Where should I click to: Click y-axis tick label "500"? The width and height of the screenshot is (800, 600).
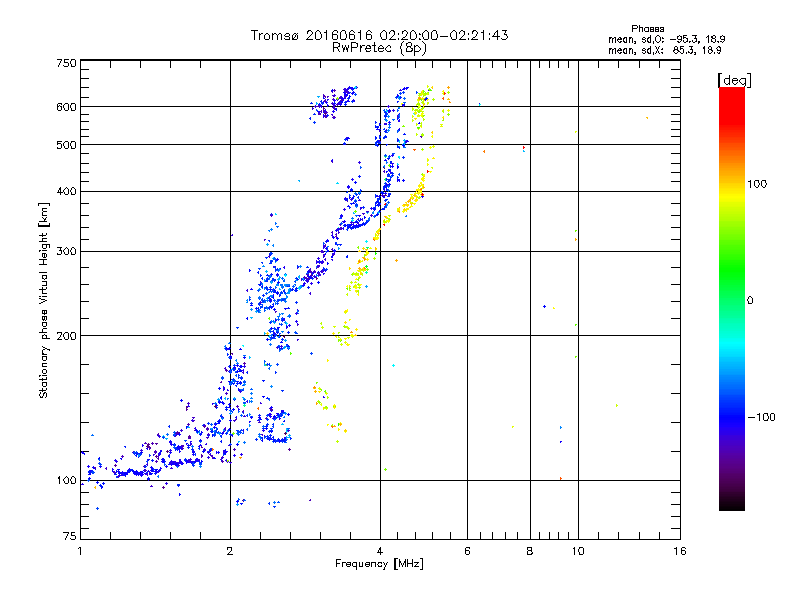point(66,145)
